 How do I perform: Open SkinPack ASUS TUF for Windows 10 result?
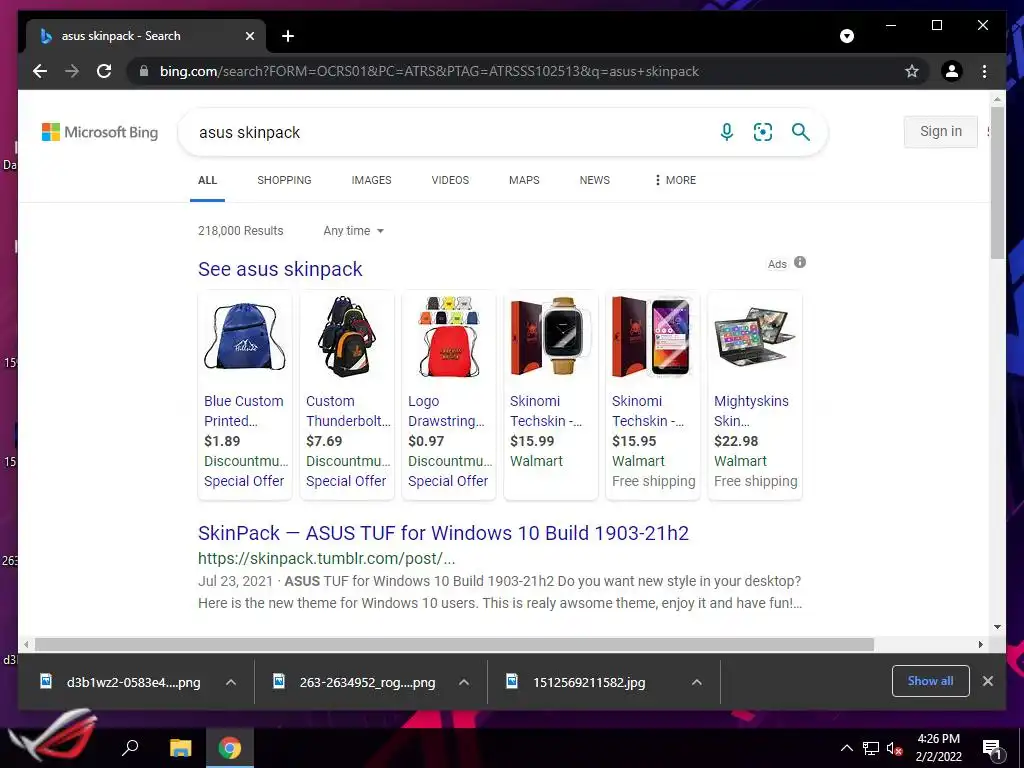[443, 533]
